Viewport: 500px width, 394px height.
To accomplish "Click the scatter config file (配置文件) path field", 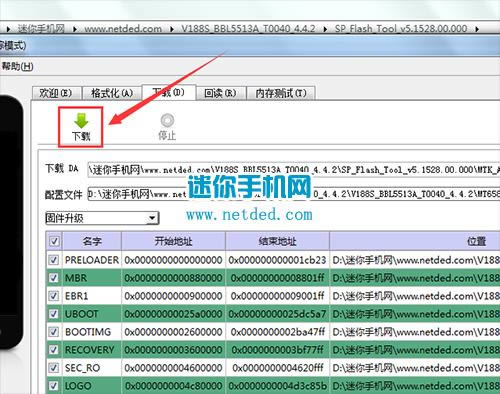I will click(x=293, y=194).
